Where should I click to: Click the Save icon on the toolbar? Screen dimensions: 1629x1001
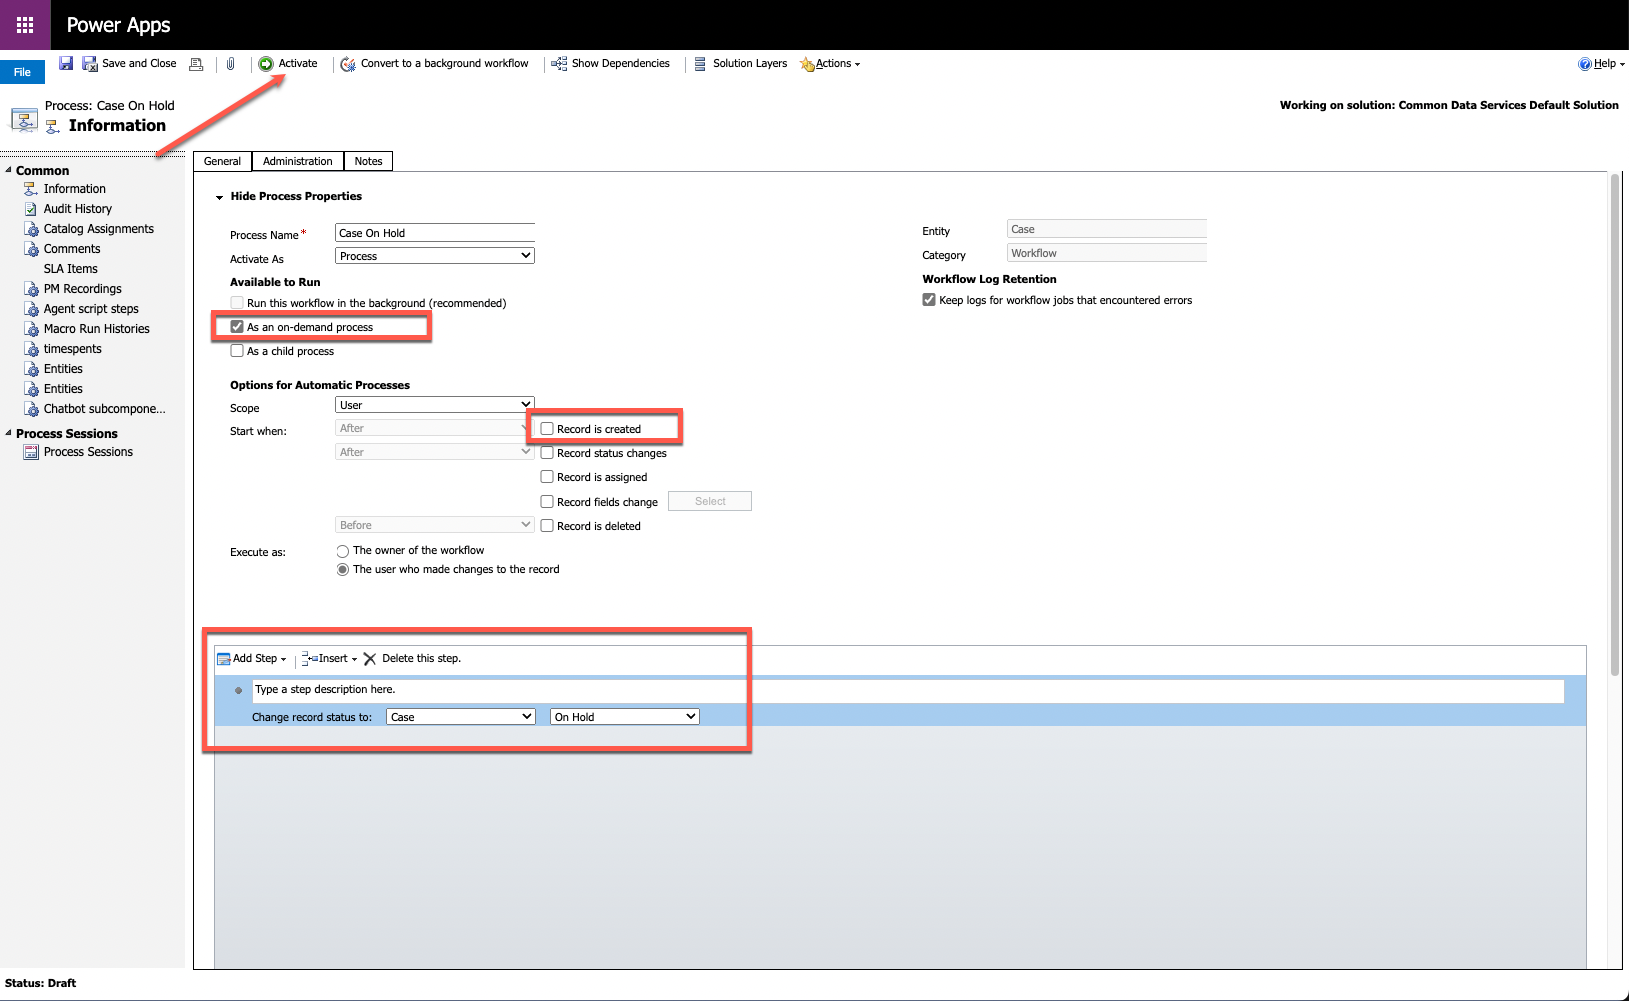66,63
